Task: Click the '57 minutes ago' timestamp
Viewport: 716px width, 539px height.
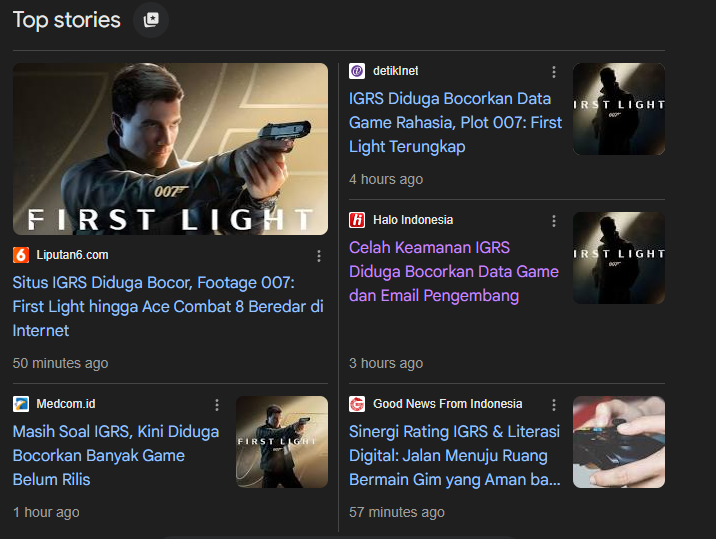Action: pos(397,512)
